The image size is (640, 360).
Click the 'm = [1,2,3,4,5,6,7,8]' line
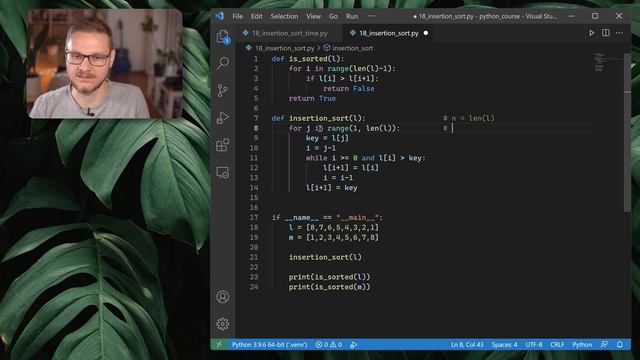tap(333, 237)
